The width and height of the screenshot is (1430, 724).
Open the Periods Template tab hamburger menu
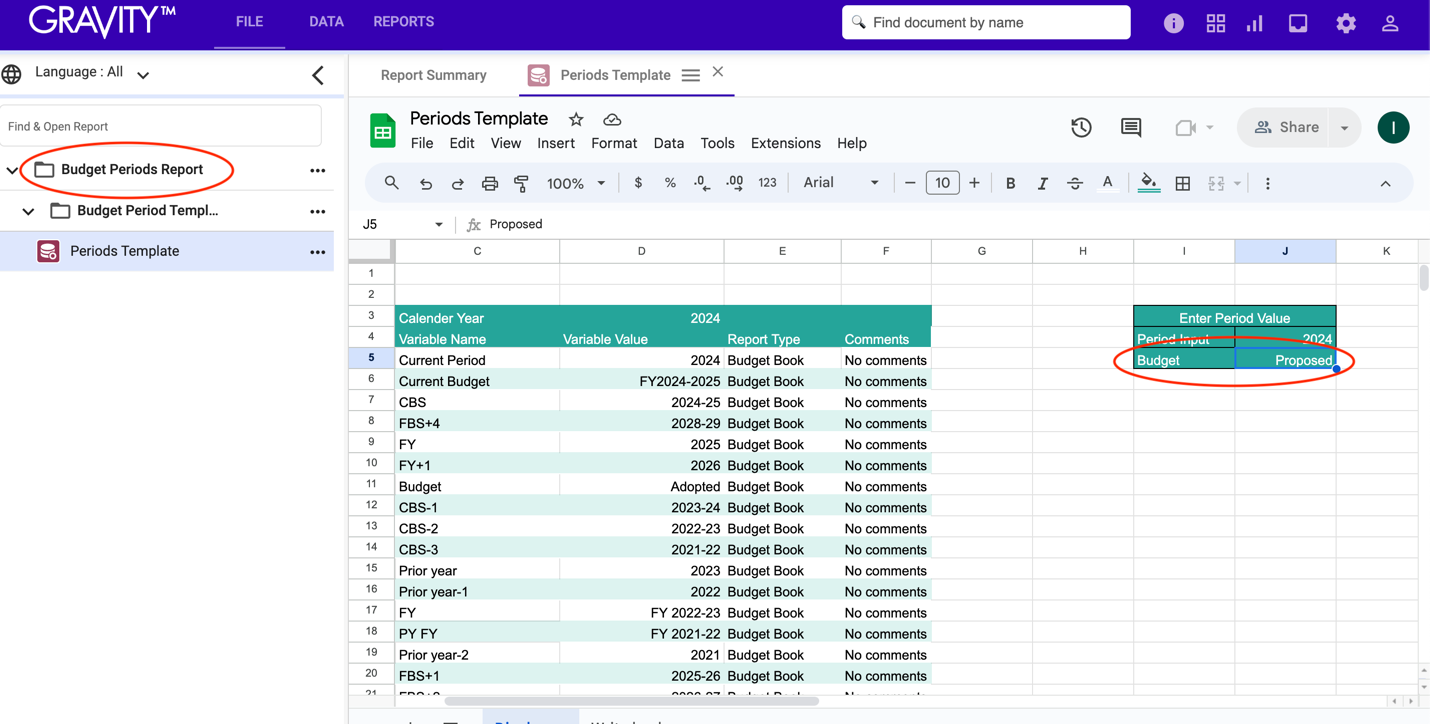[691, 75]
